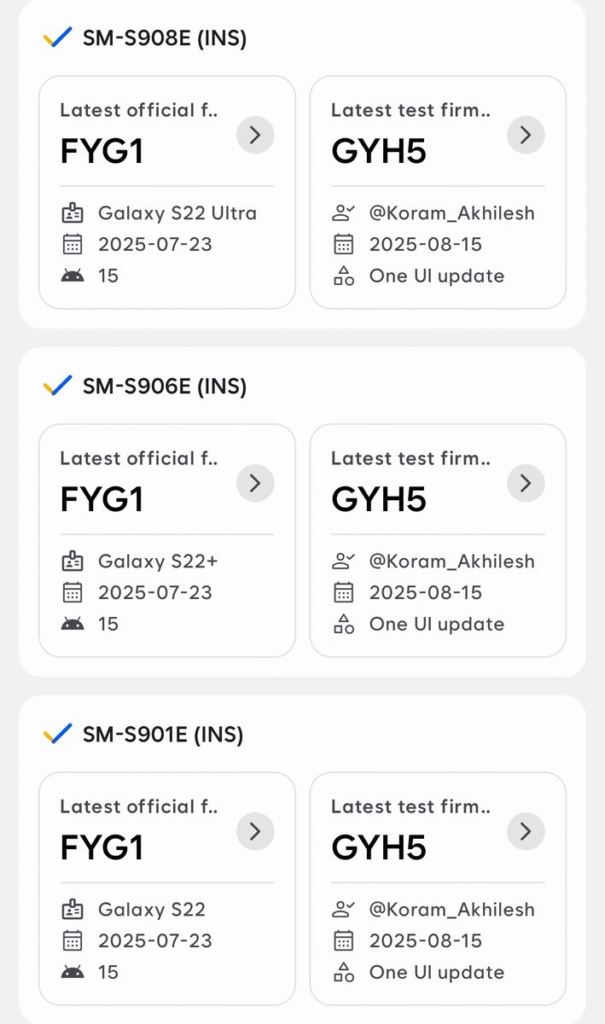Click shapes icon beside One UI update for SM-S906E
605x1024 pixels.
[x=343, y=624]
